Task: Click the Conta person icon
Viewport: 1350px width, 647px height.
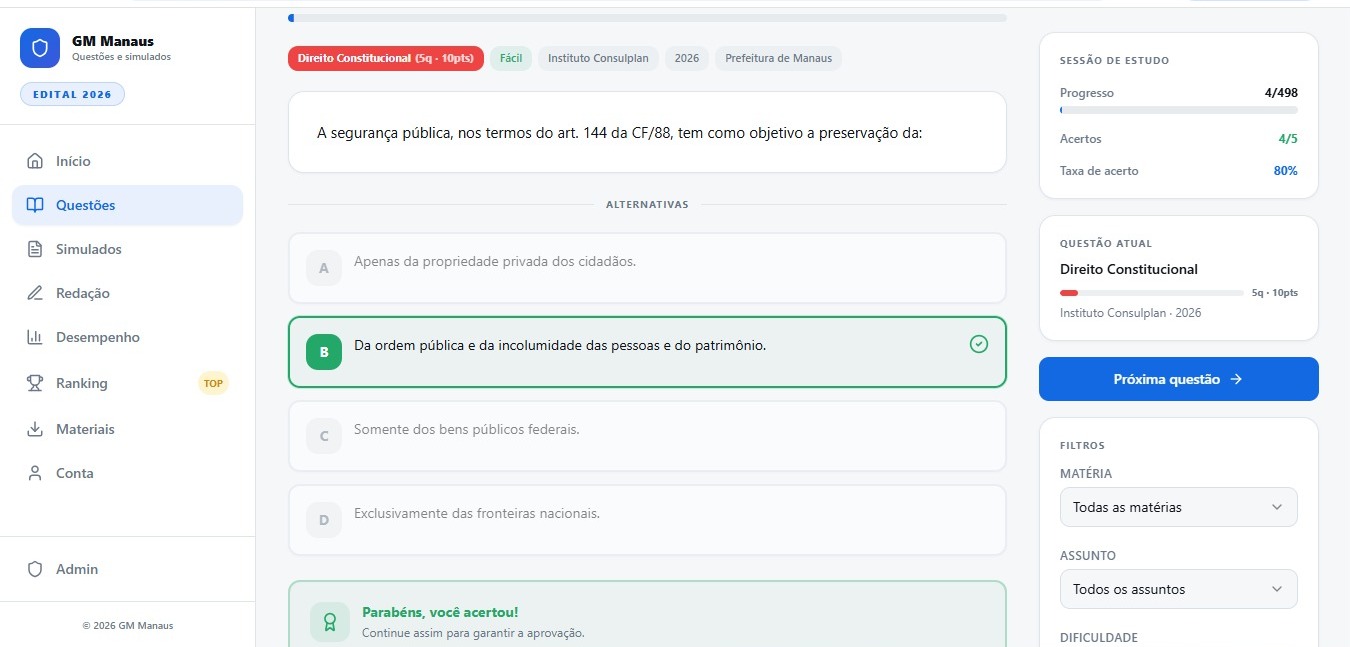Action: (x=34, y=473)
